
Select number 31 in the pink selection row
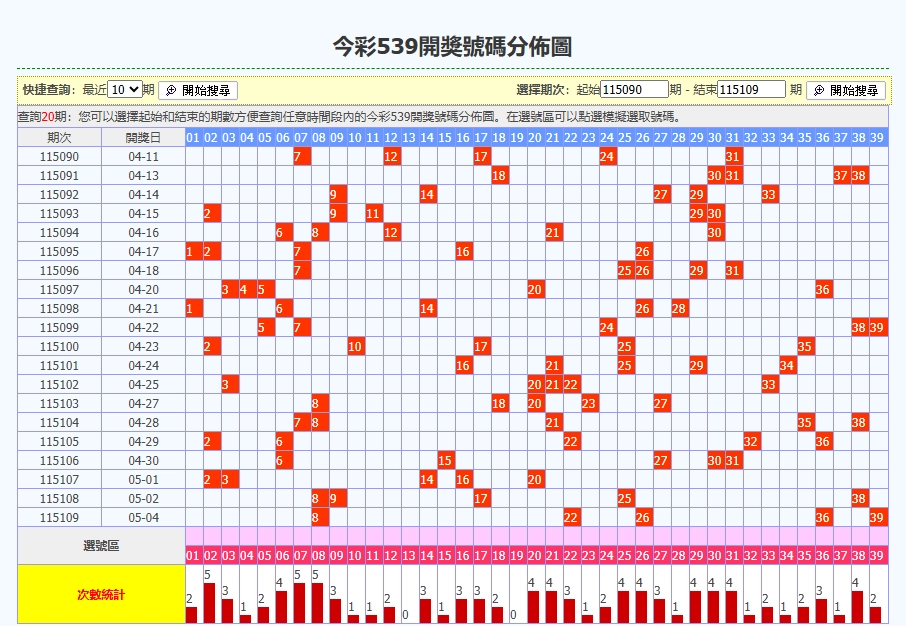pyautogui.click(x=733, y=555)
